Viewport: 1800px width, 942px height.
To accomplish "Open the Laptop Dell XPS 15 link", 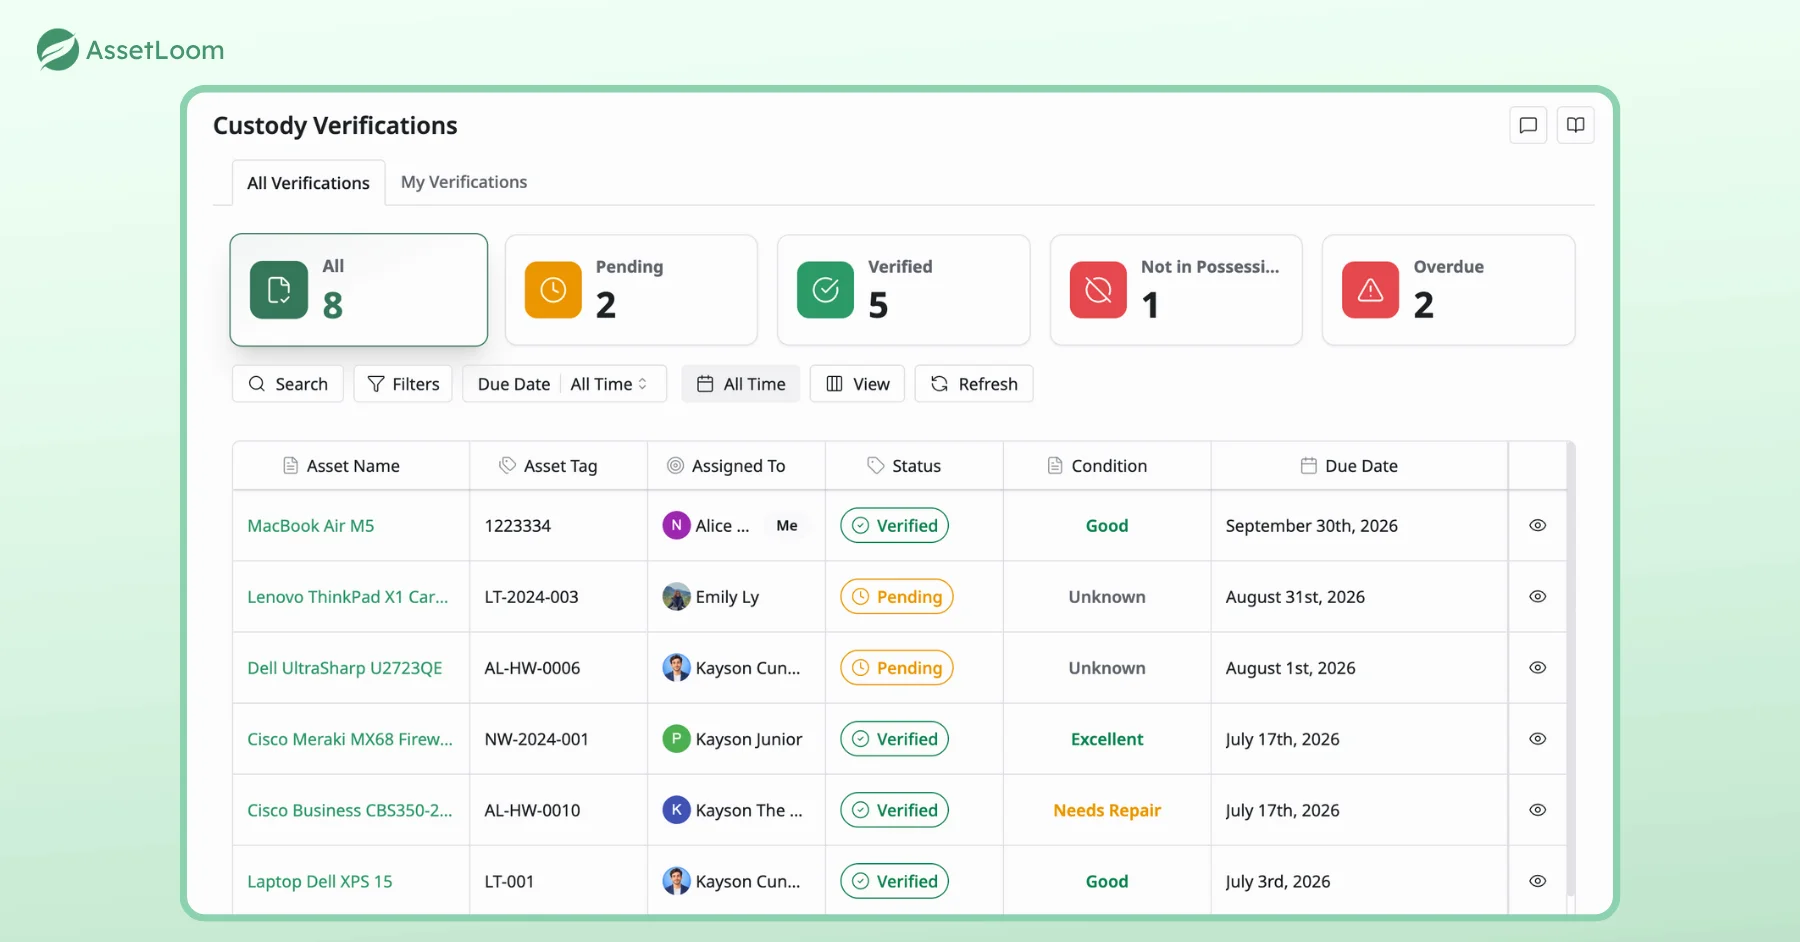I will (x=320, y=882).
